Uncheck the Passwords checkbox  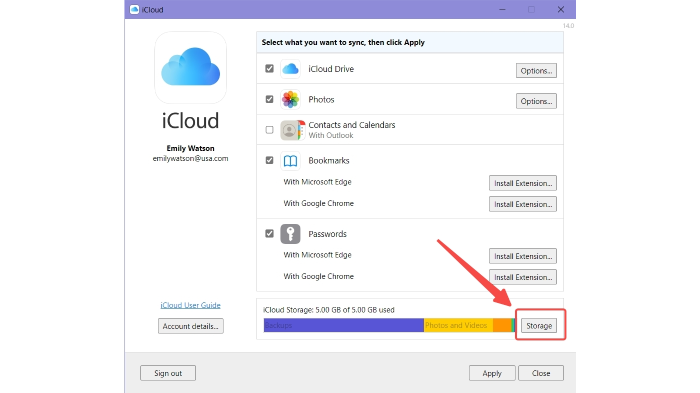tap(269, 234)
